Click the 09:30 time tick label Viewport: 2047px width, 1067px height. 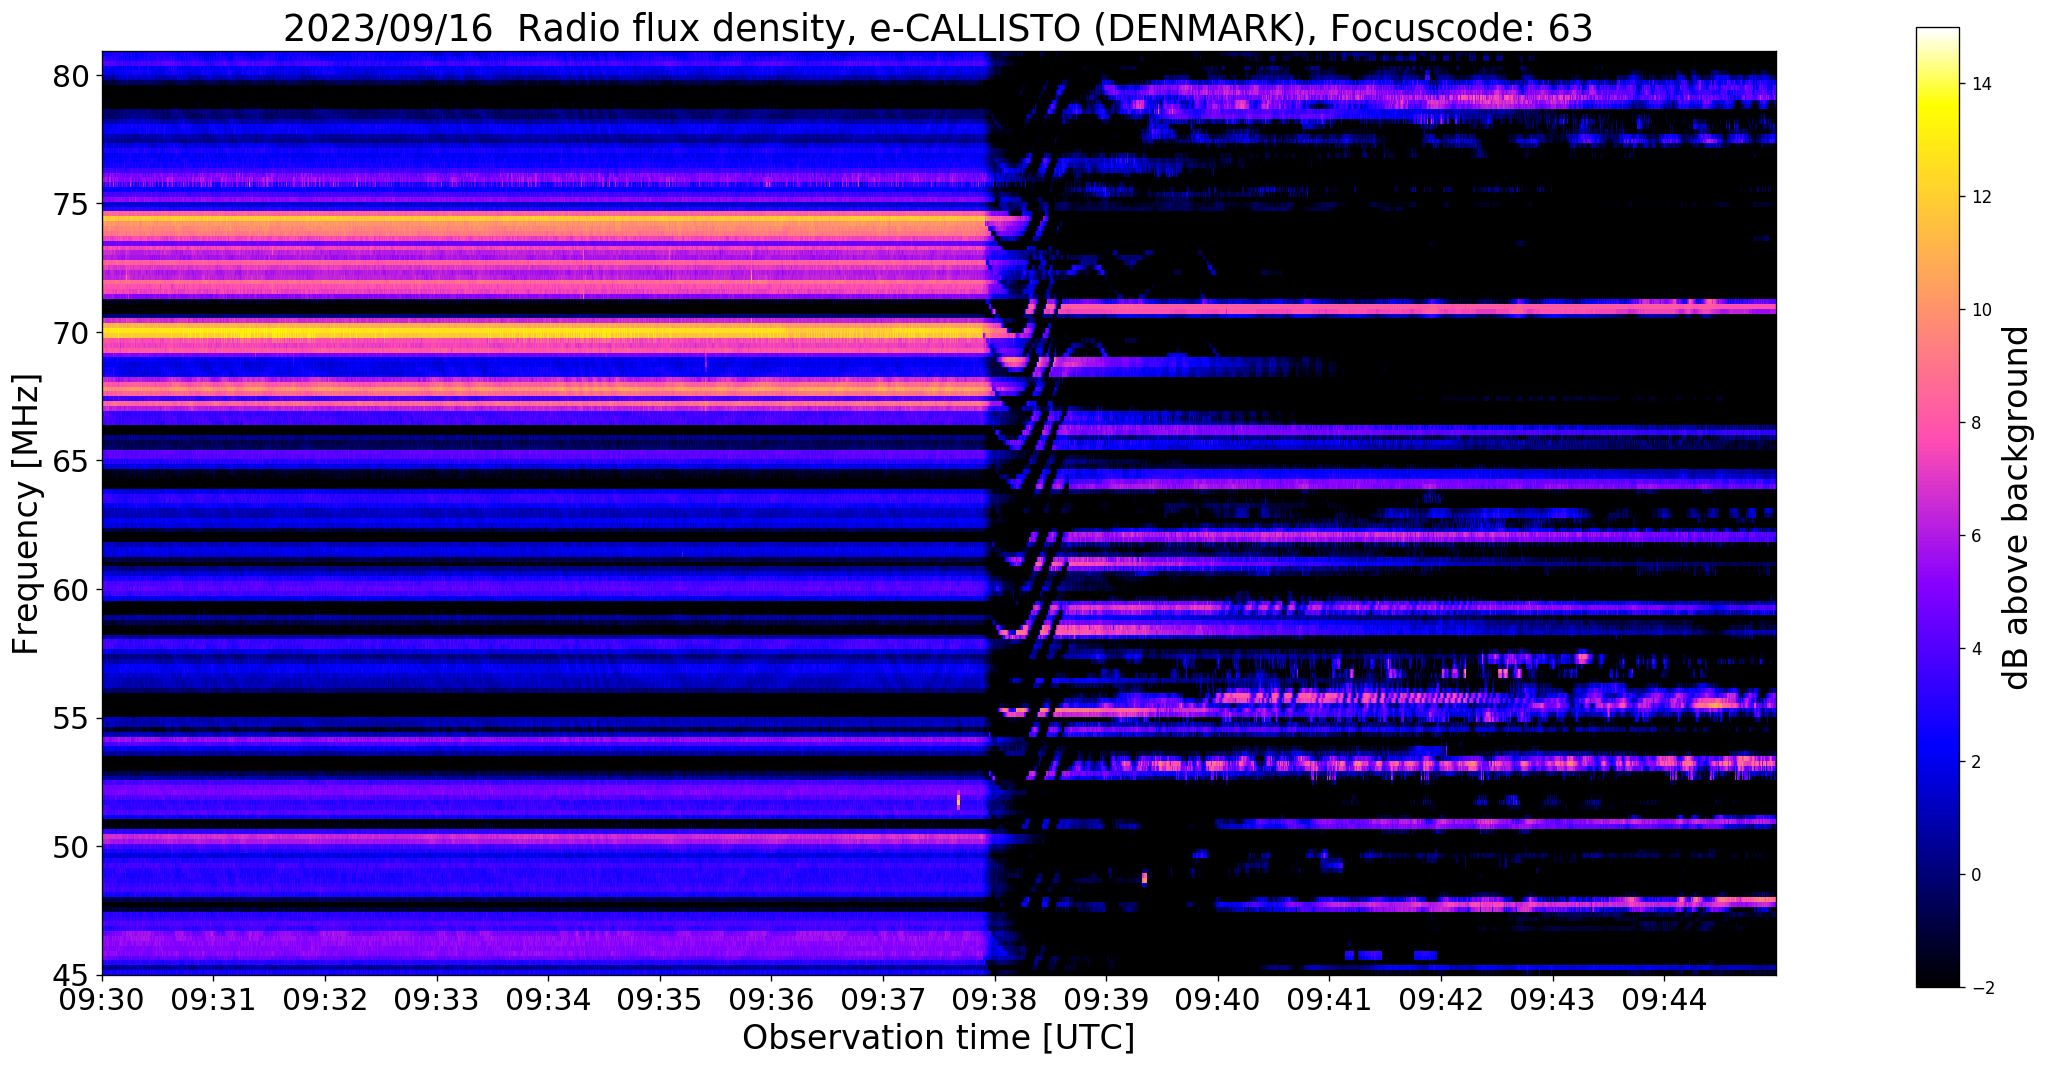pyautogui.click(x=102, y=998)
